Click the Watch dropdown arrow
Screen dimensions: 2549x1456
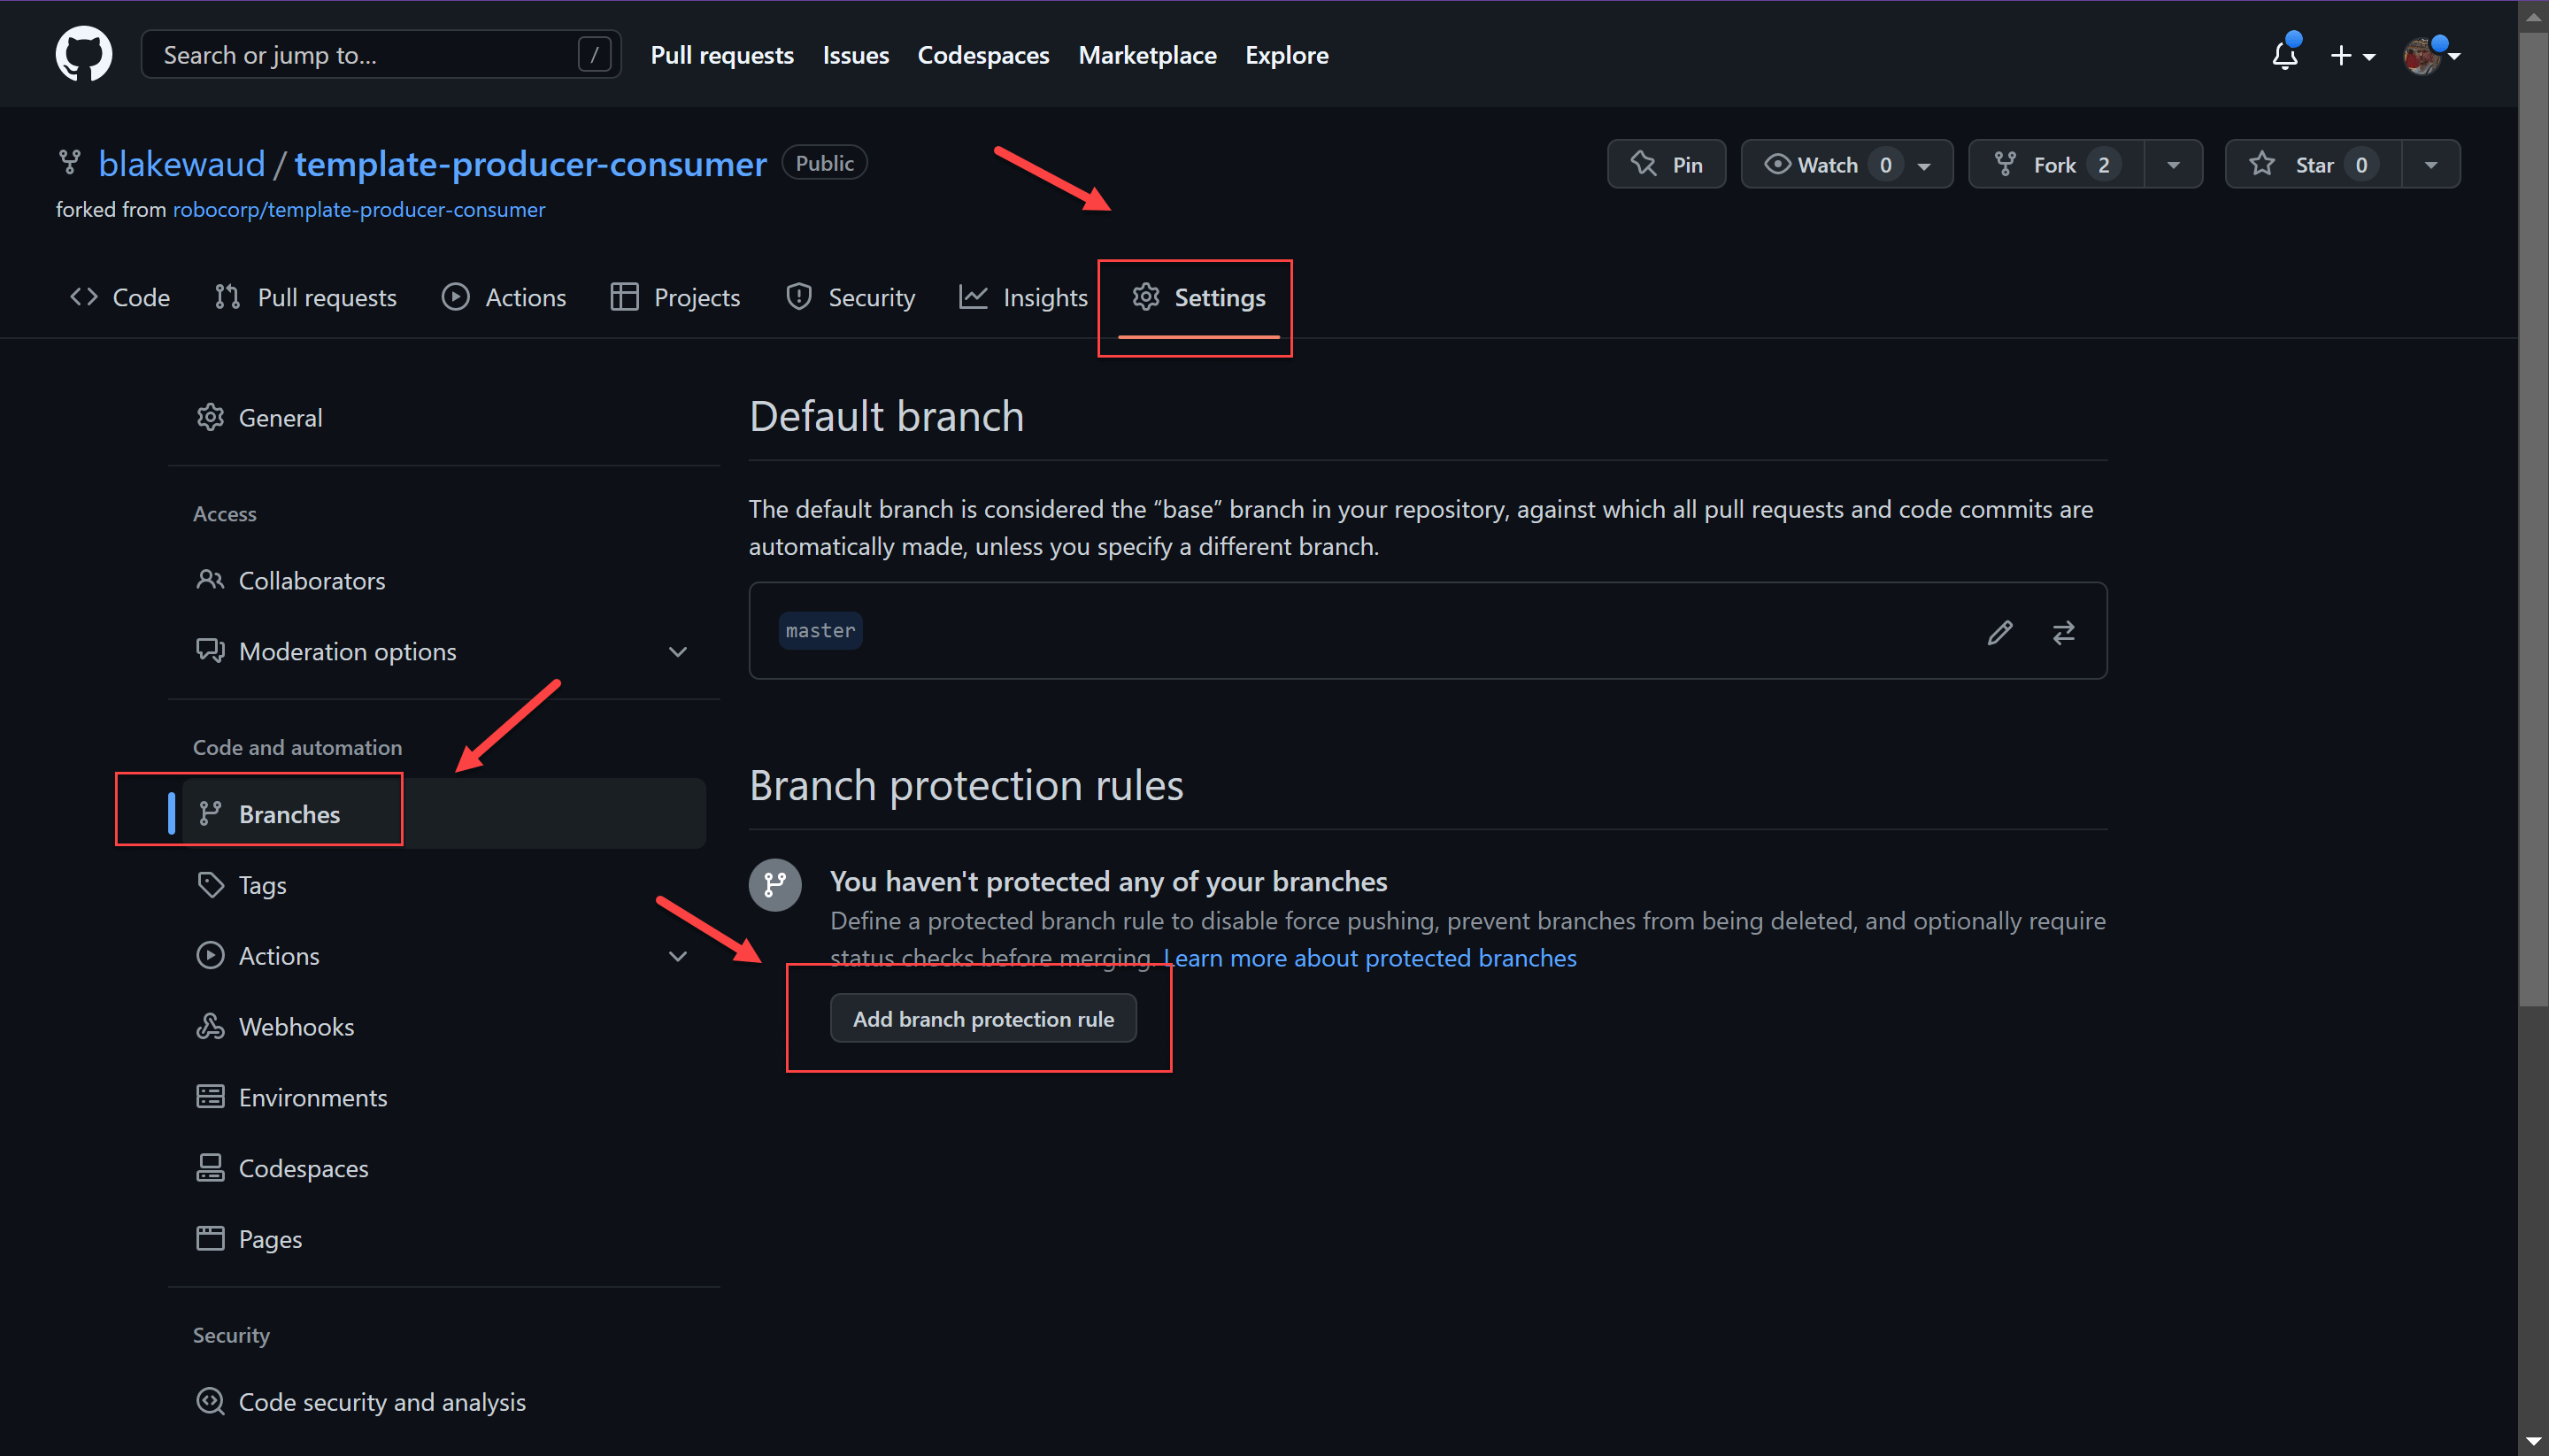(1926, 163)
